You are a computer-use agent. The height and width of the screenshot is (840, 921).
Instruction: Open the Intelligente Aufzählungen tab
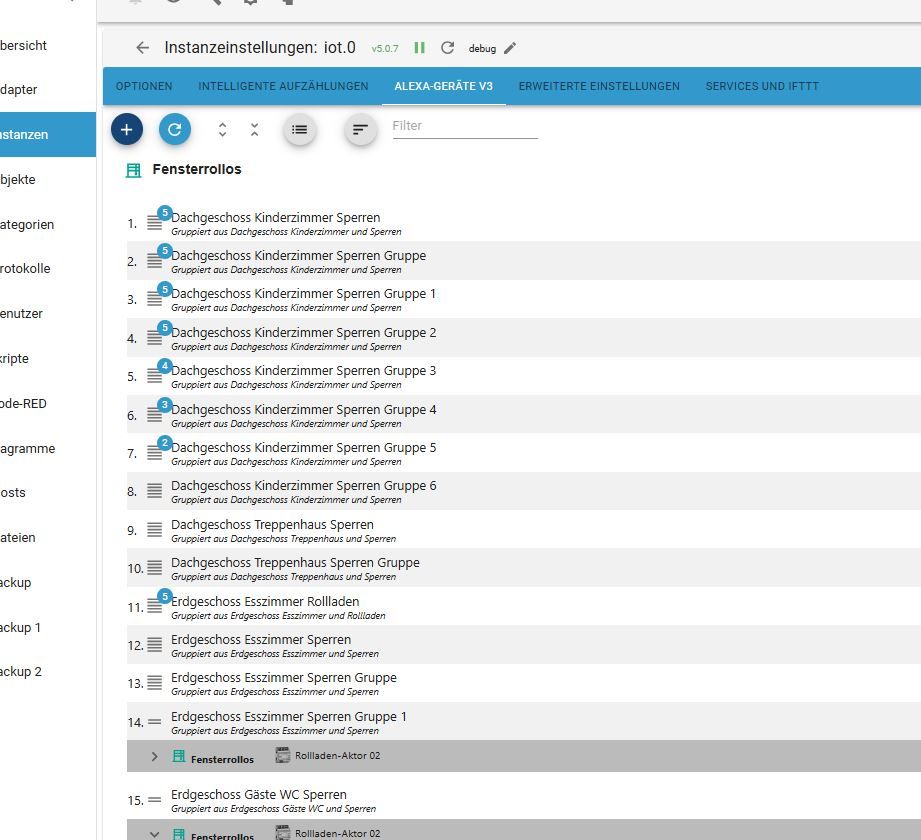click(x=283, y=86)
